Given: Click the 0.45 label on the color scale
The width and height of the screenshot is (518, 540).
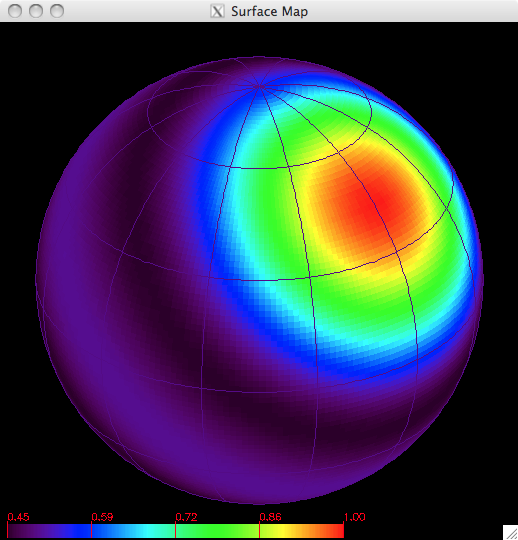Looking at the screenshot, I should pos(19,517).
